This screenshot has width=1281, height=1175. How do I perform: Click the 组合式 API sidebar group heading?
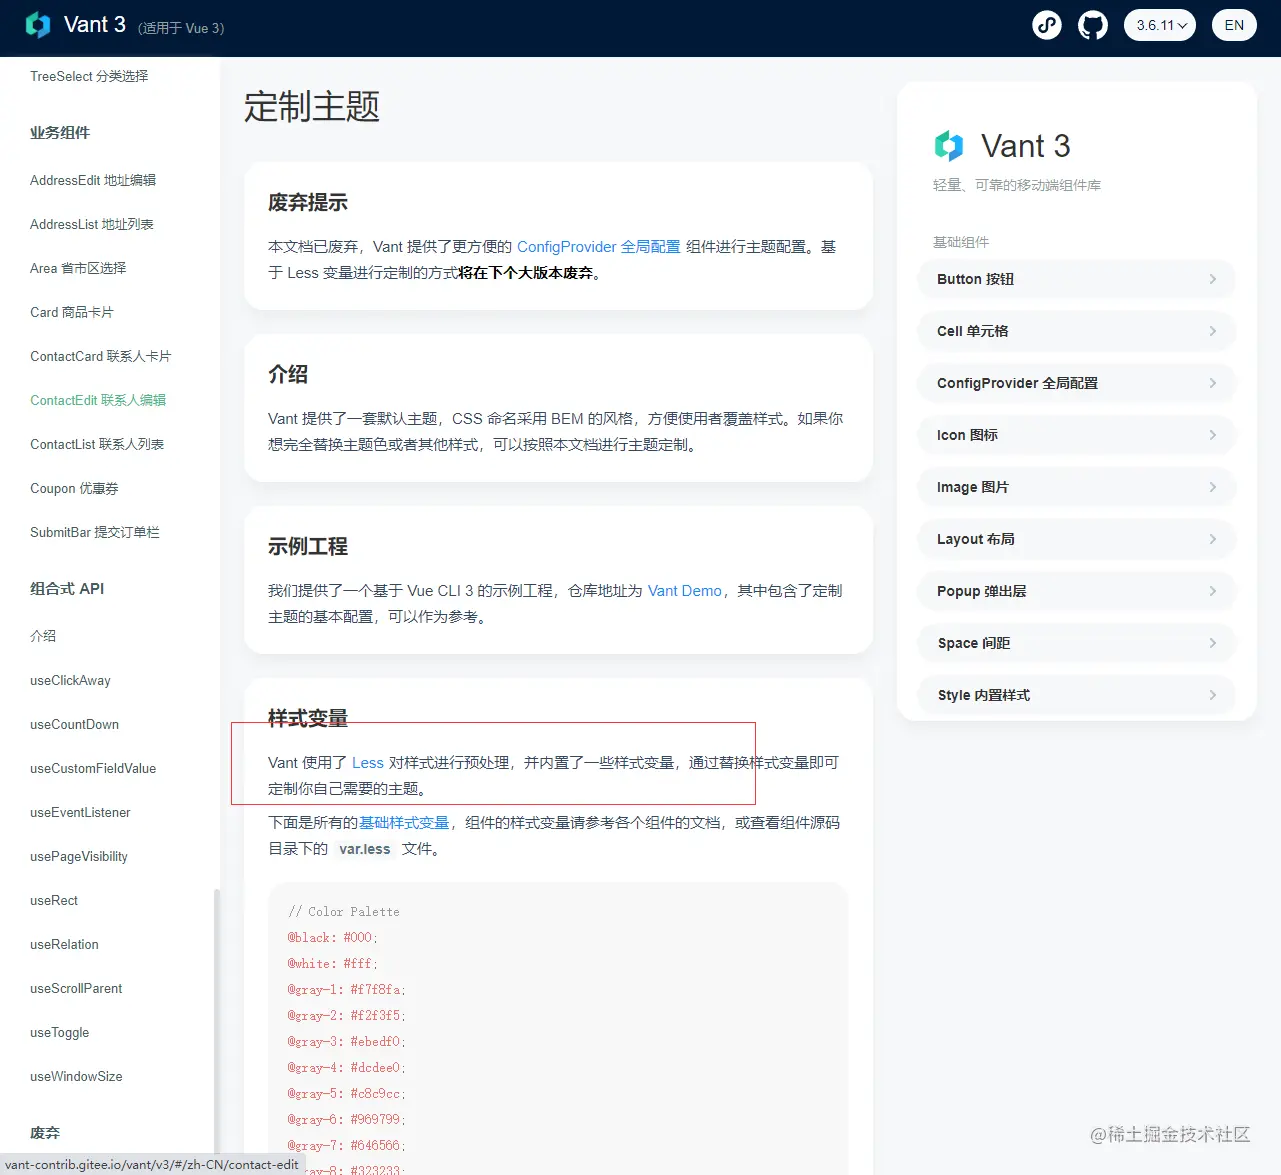(x=67, y=588)
